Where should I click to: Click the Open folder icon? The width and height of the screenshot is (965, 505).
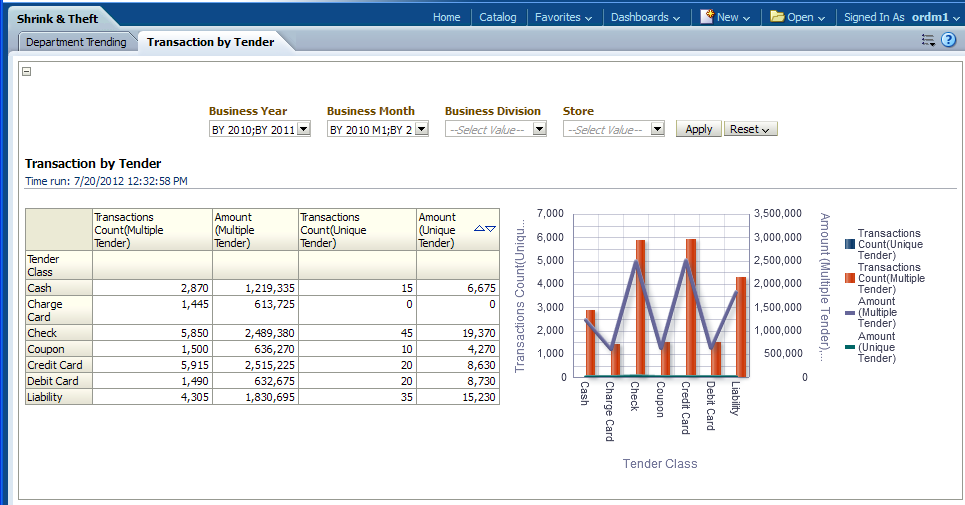coord(777,17)
